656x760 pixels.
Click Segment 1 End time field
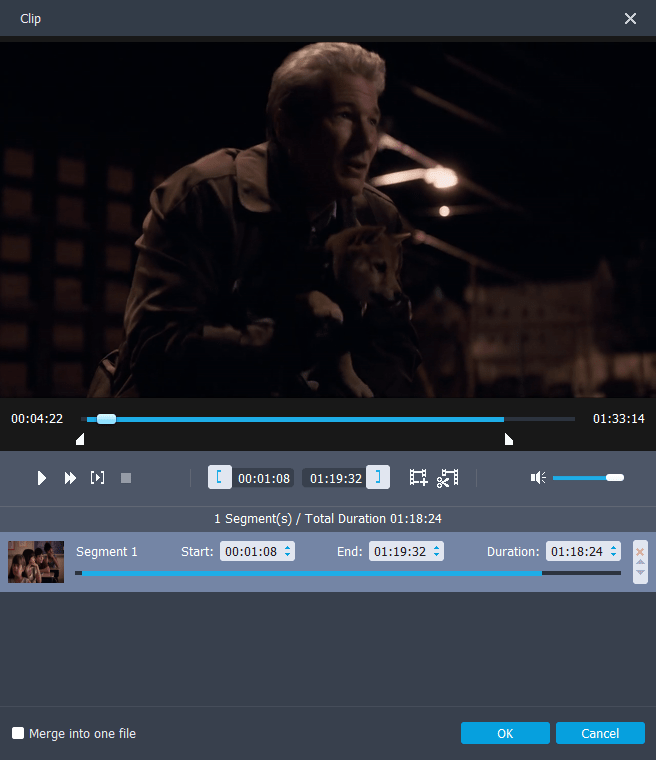(x=406, y=552)
